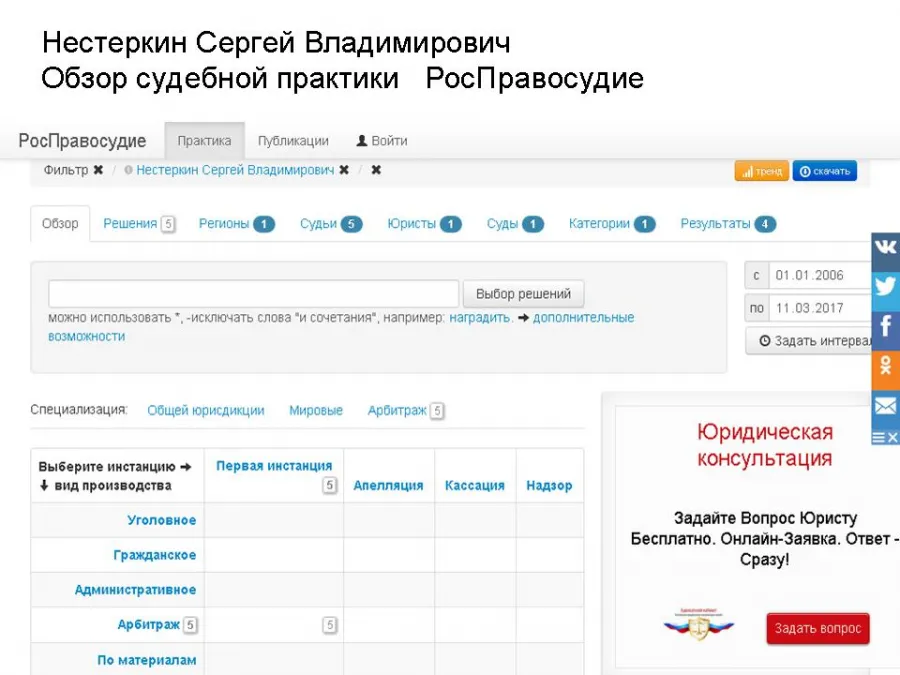
Task: Switch to the Регионы tab
Action: point(236,223)
